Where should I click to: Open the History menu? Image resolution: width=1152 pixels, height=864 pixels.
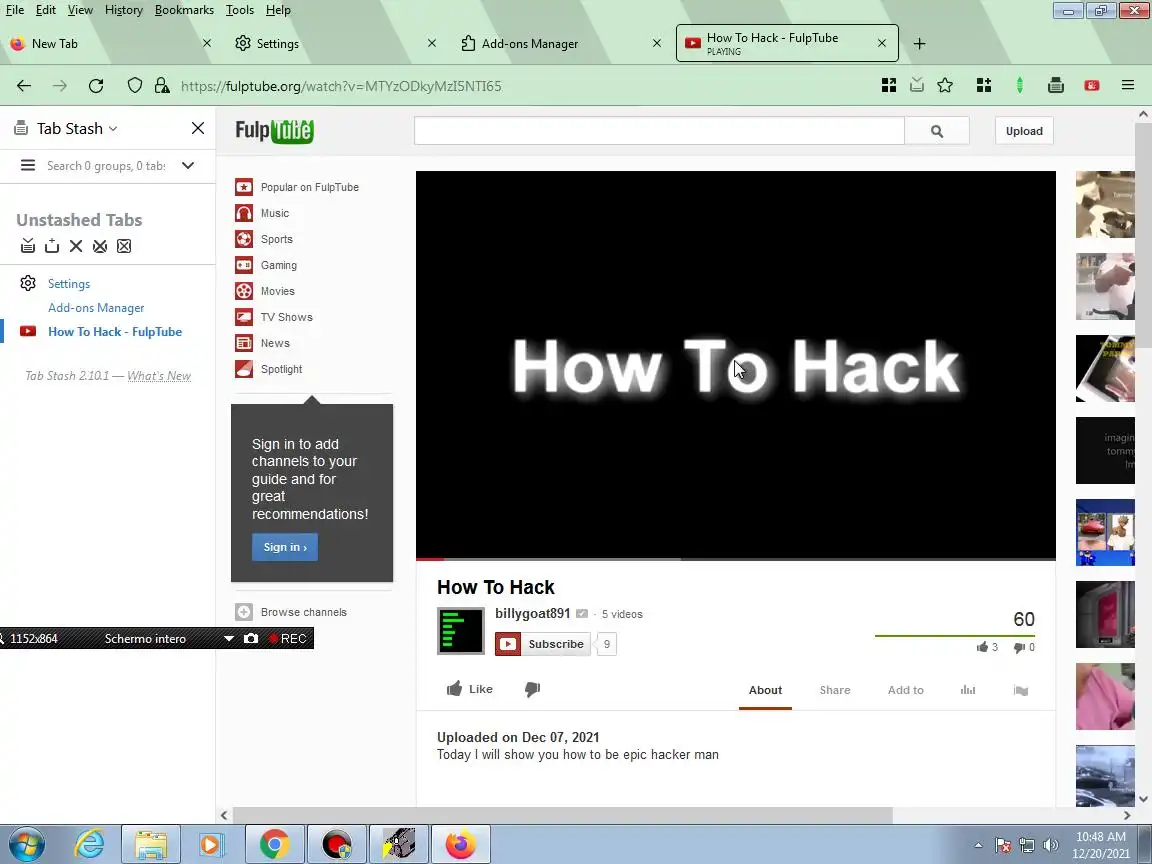(x=123, y=10)
